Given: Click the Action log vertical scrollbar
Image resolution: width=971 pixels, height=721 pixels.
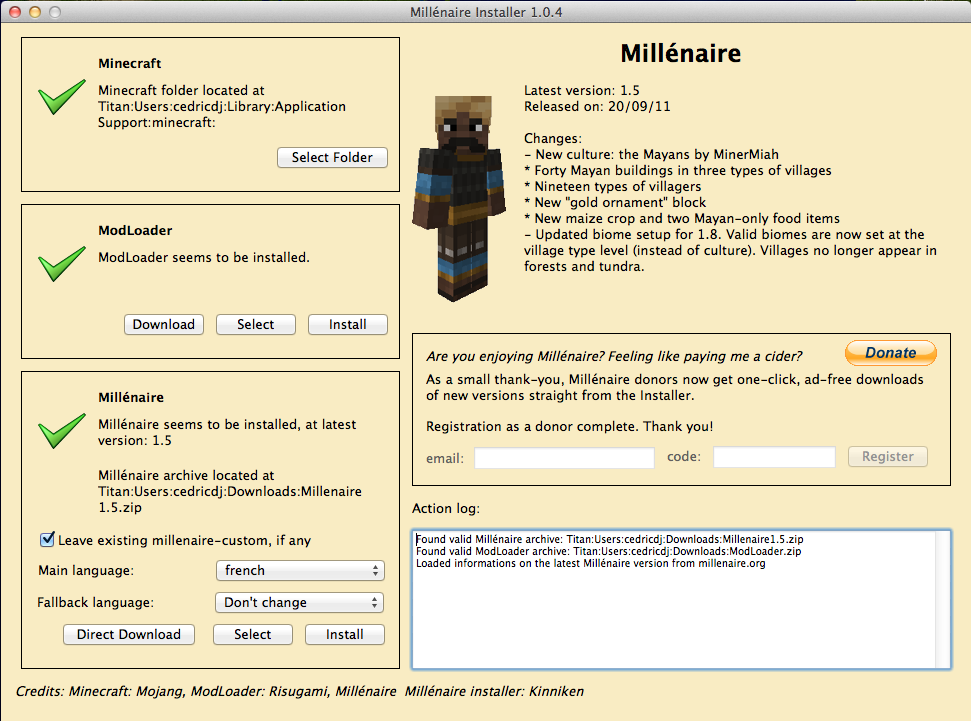Looking at the screenshot, I should 943,599.
